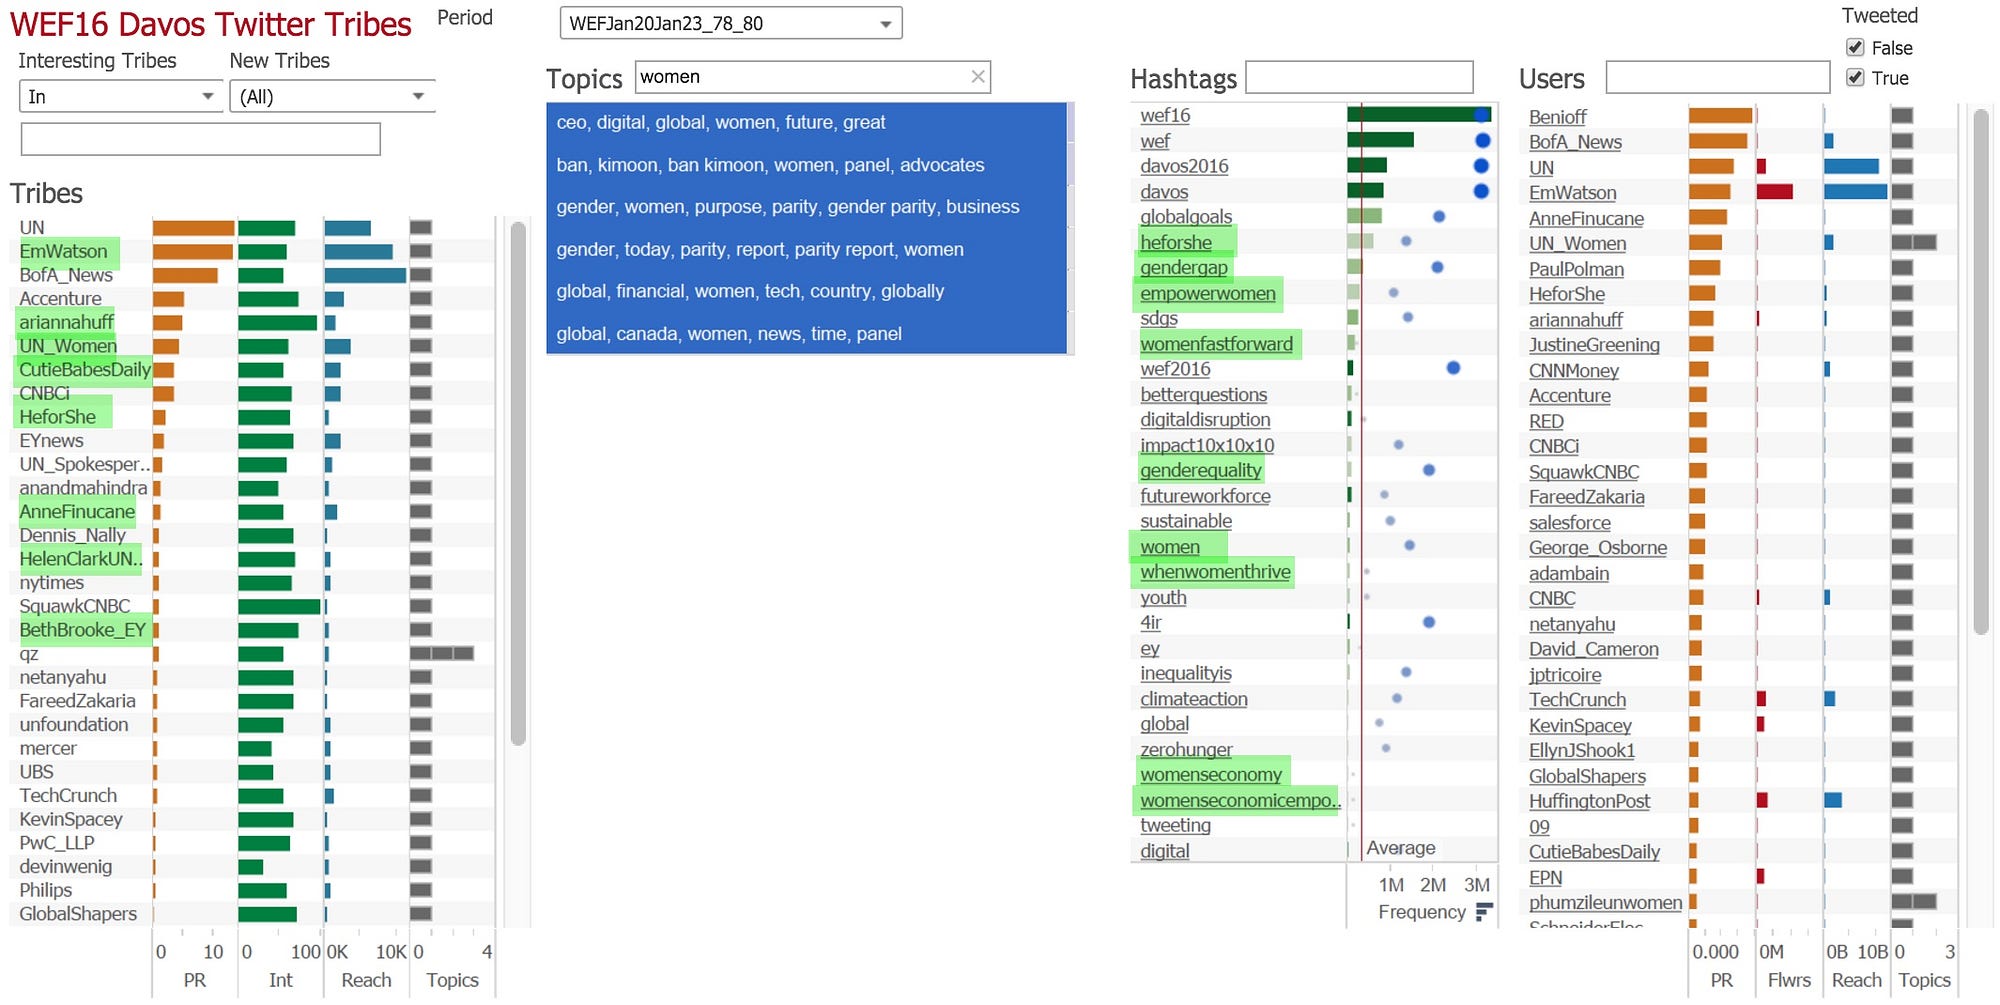Select topic 'global, canada, women, news, time, panel'
This screenshot has height=1005, width=2000.
click(x=806, y=334)
